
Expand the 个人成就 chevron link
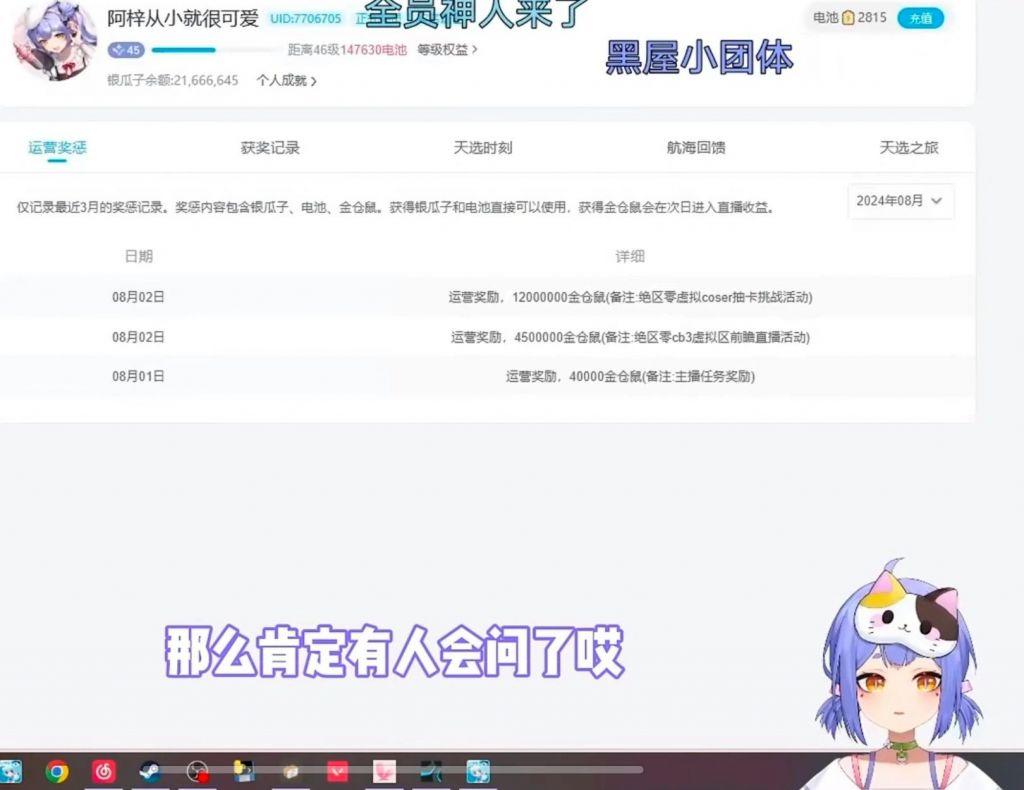click(286, 81)
